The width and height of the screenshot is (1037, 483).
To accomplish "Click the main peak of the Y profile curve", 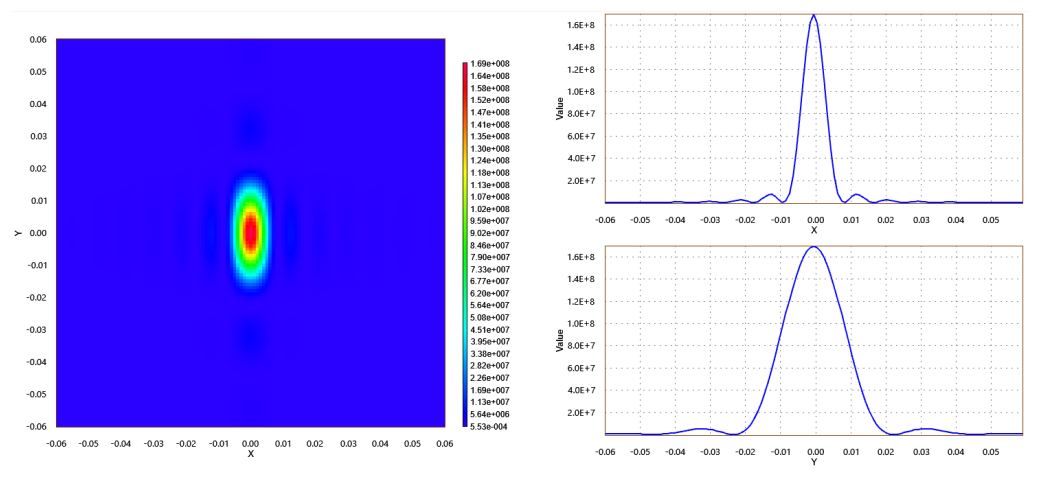I will pos(813,247).
